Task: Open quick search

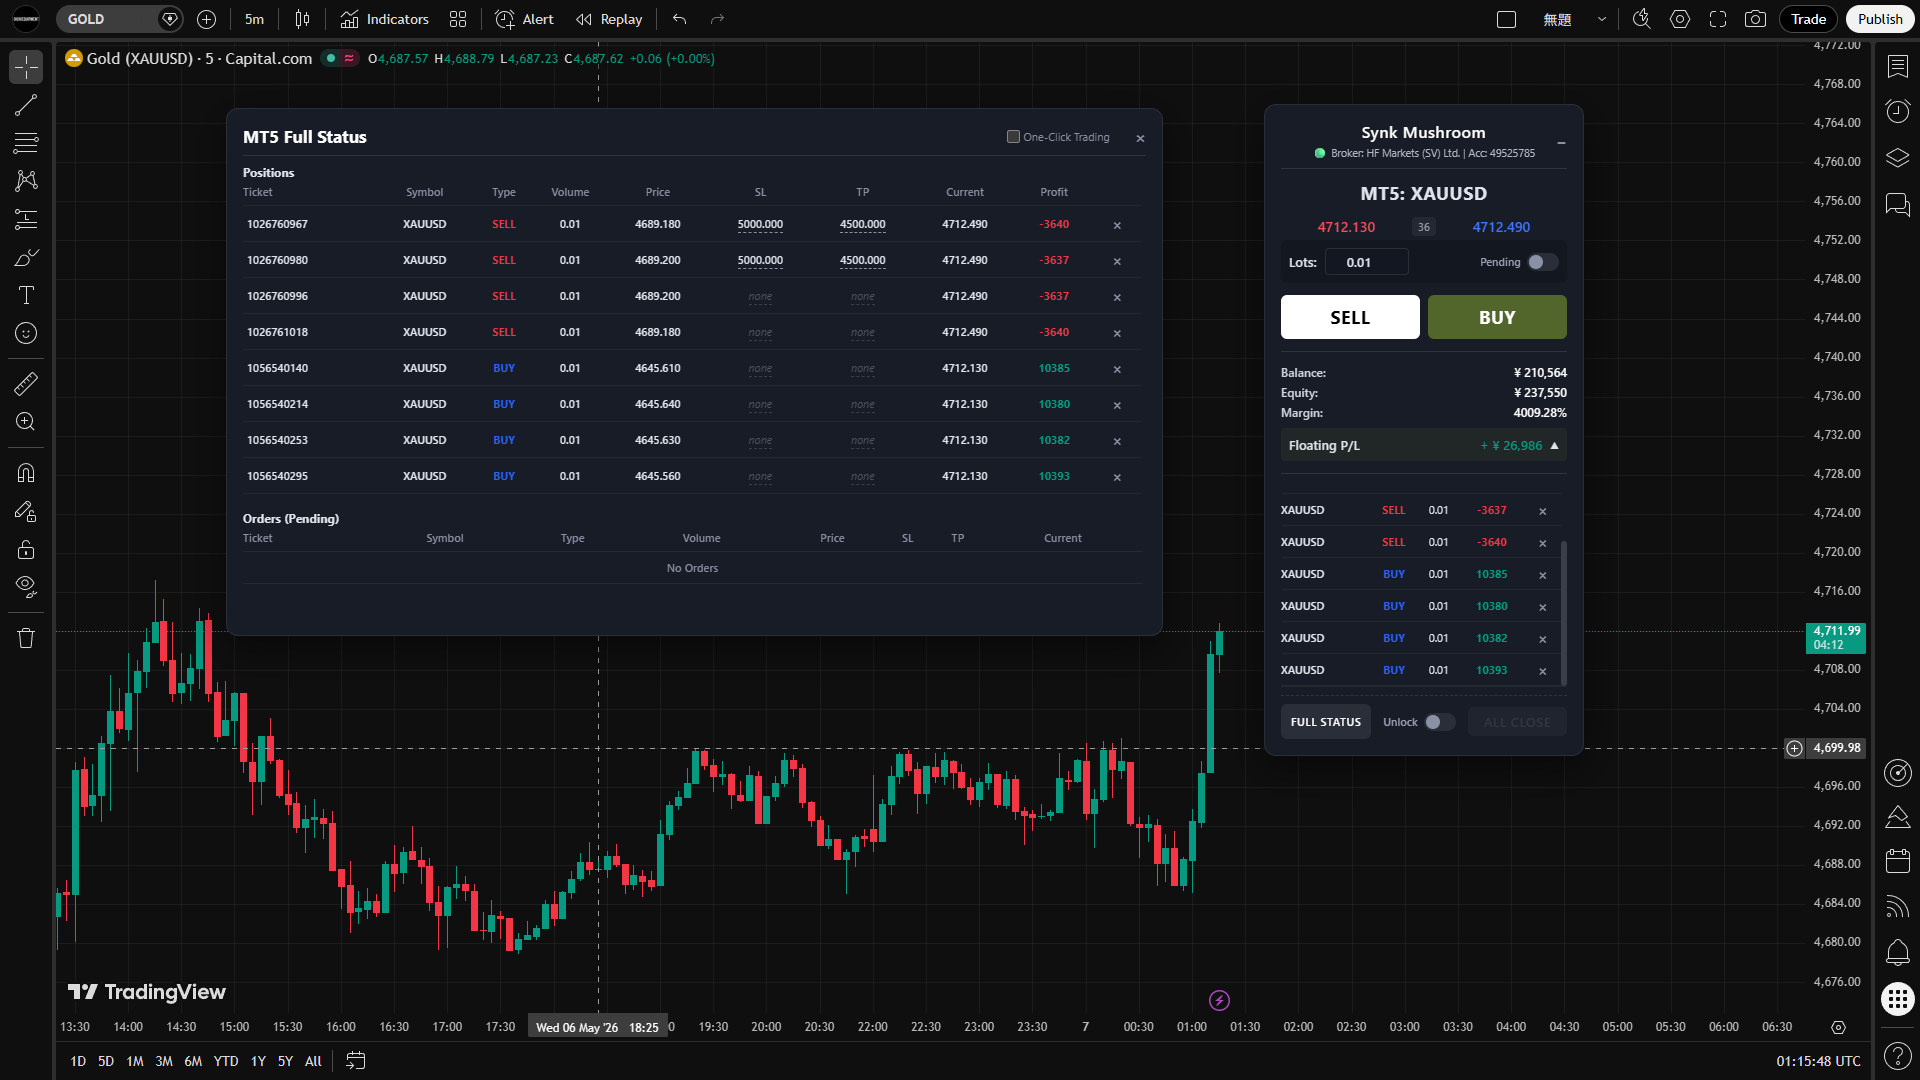Action: (x=1641, y=19)
